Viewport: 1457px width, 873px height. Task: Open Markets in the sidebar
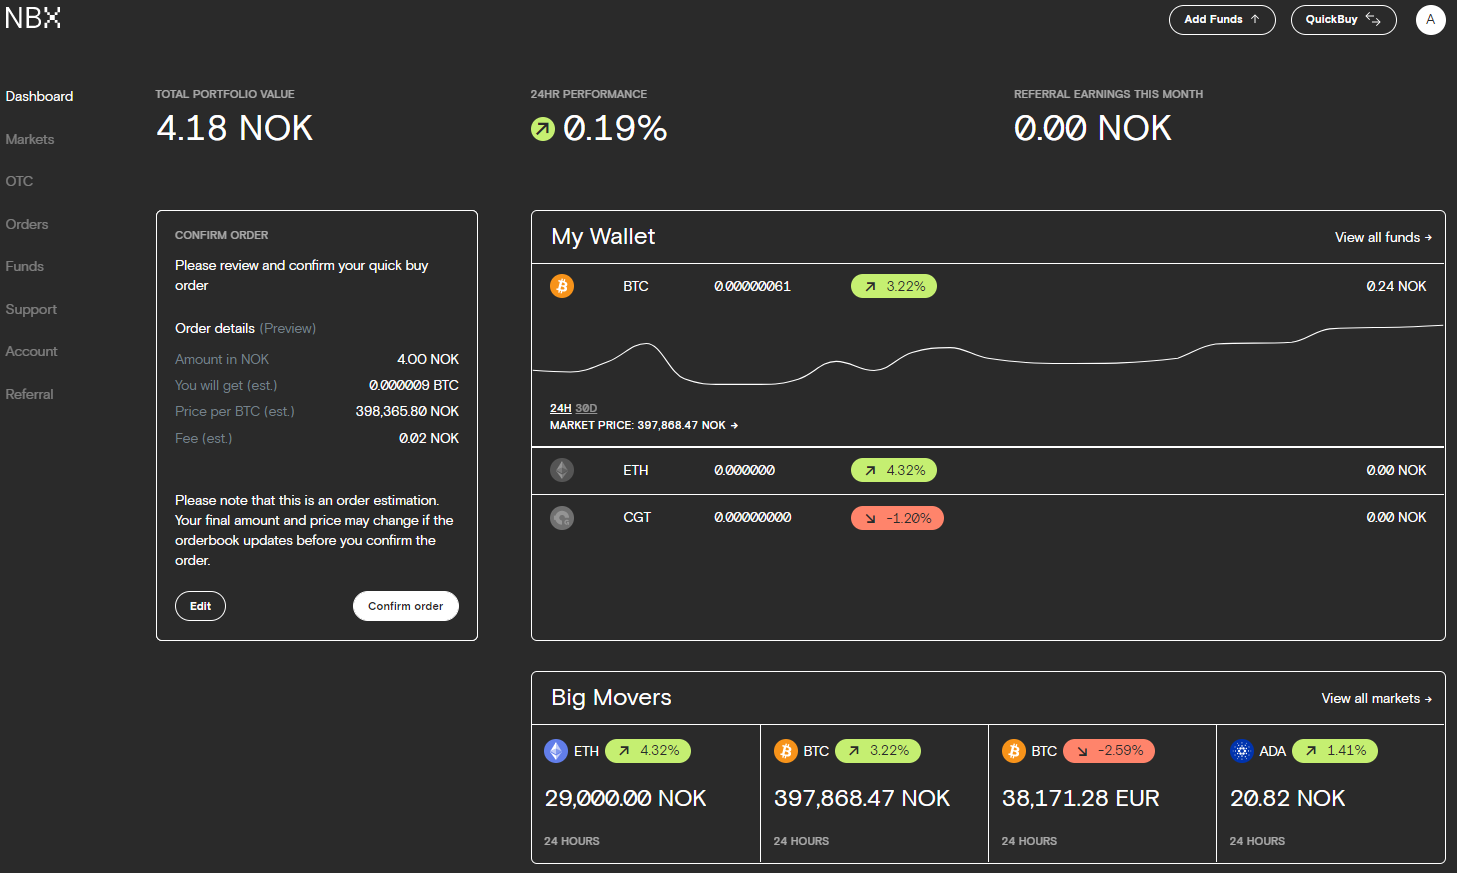click(x=30, y=139)
